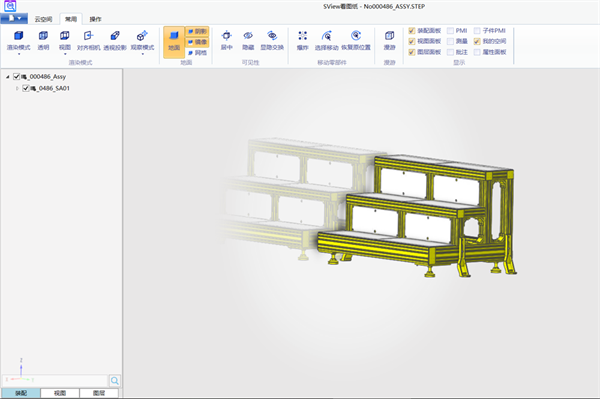Enable the 子件PMI checkbox

(477, 31)
